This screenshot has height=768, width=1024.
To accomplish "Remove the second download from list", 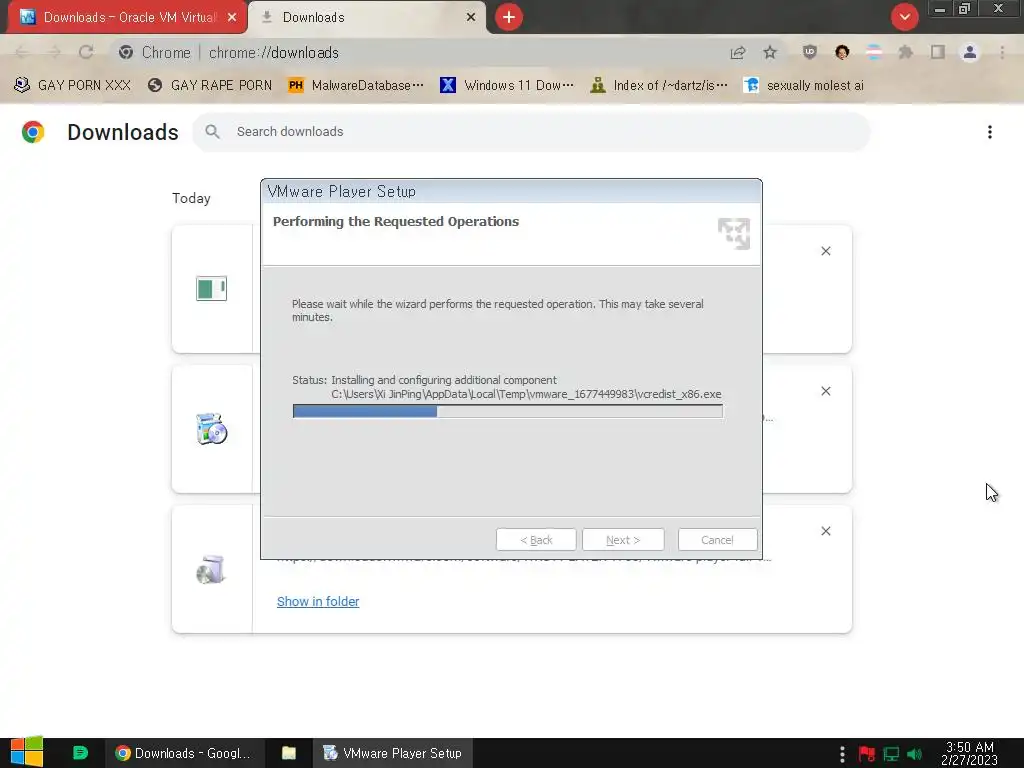I will (825, 391).
